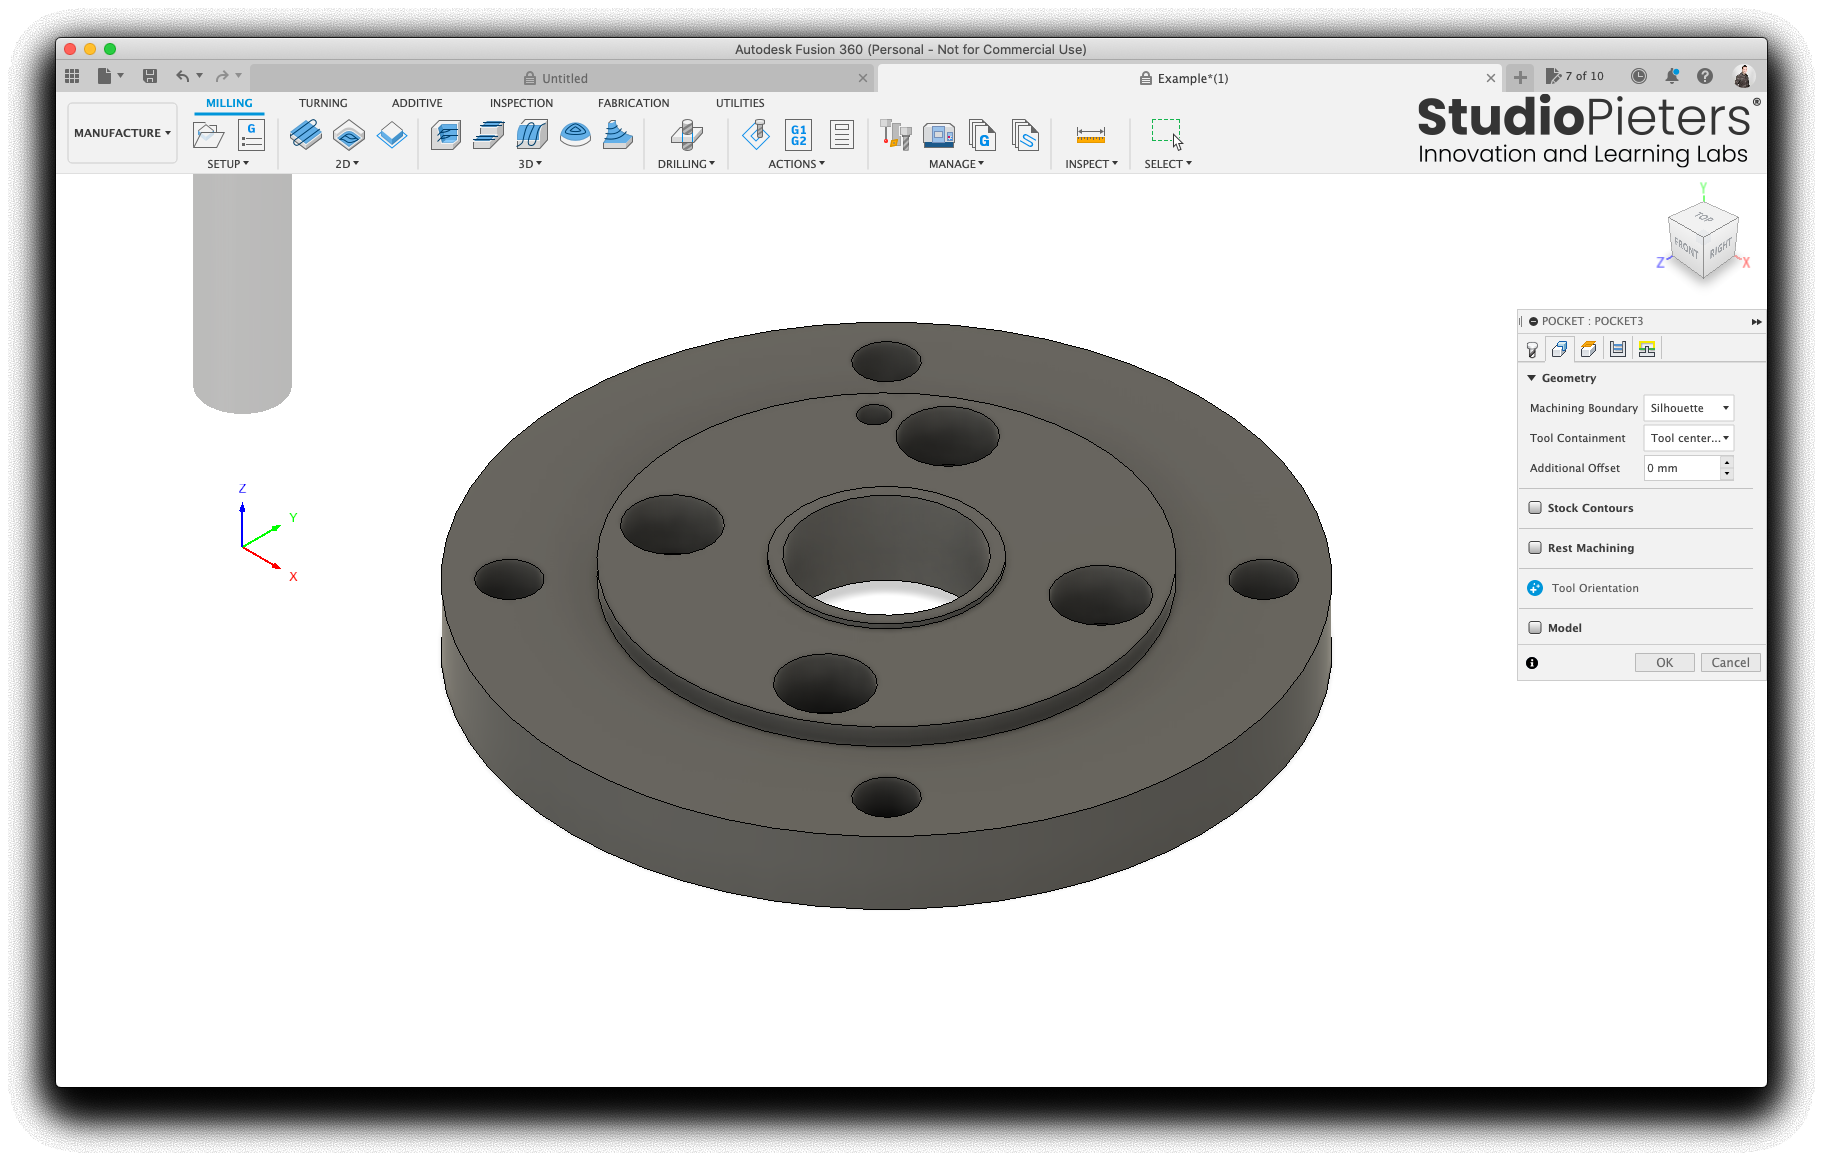
Task: Create a new Setup folder icon
Action: click(x=208, y=134)
